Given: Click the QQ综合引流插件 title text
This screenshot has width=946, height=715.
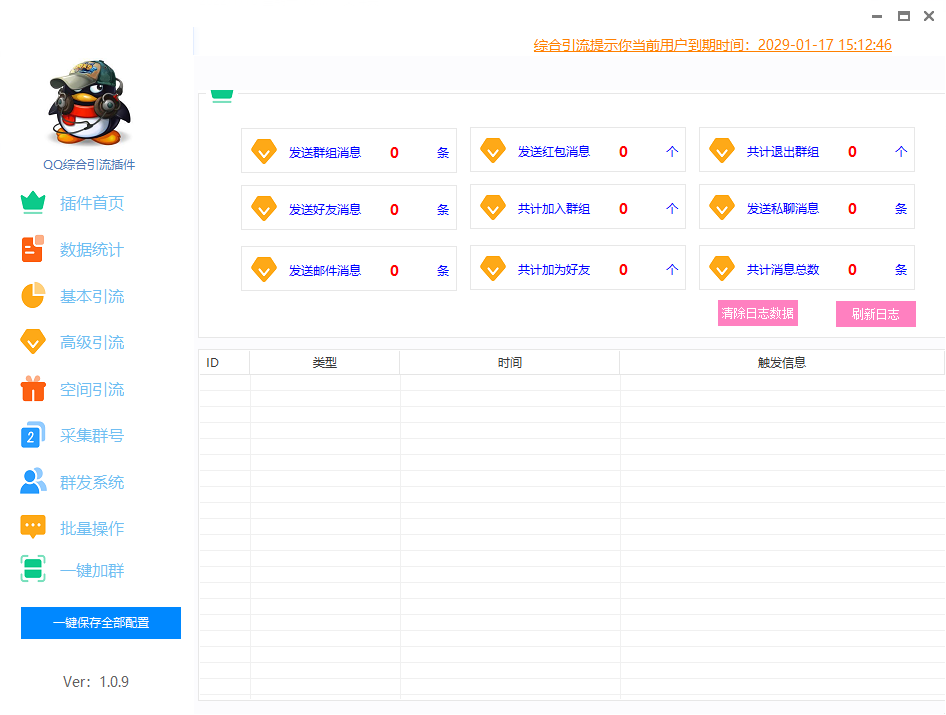Looking at the screenshot, I should (89, 165).
